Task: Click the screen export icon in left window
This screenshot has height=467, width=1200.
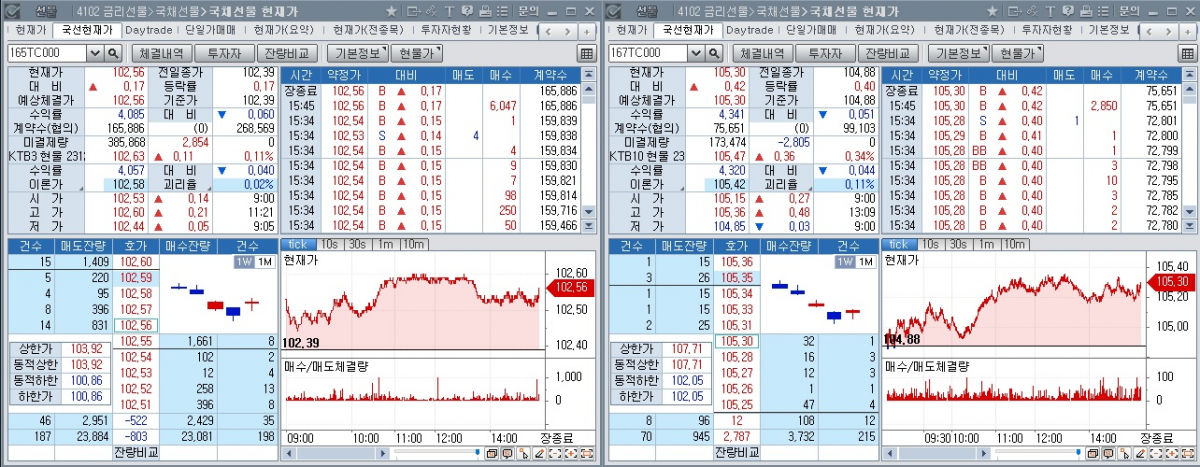Action: point(413,11)
